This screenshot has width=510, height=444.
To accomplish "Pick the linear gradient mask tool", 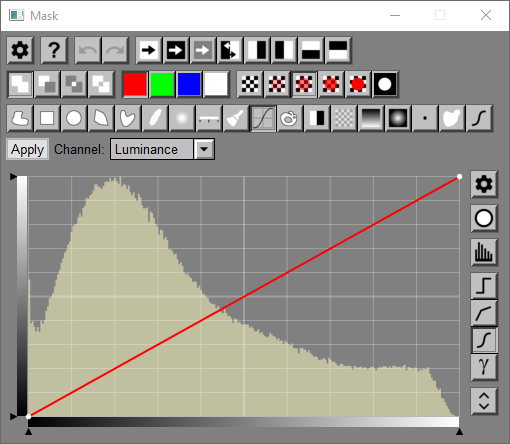I will click(x=371, y=118).
